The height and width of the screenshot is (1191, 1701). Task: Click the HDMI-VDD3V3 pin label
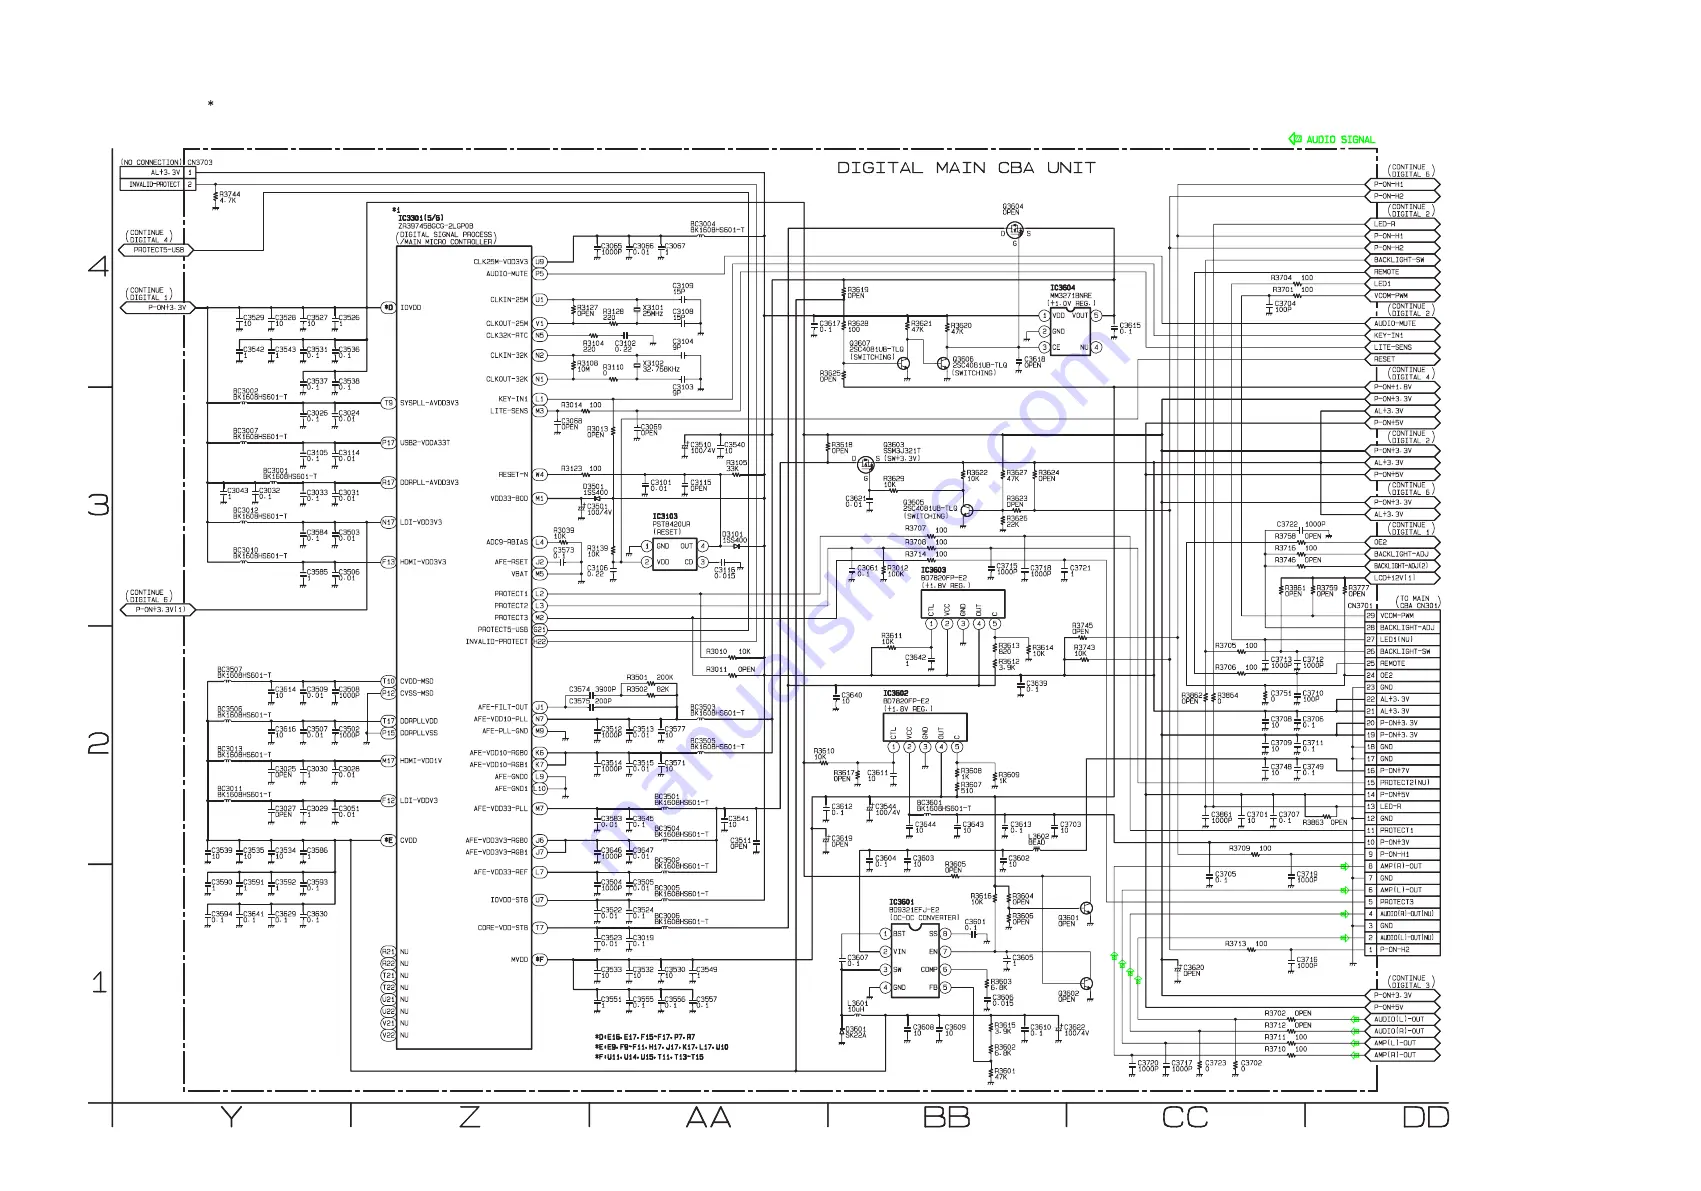(423, 562)
